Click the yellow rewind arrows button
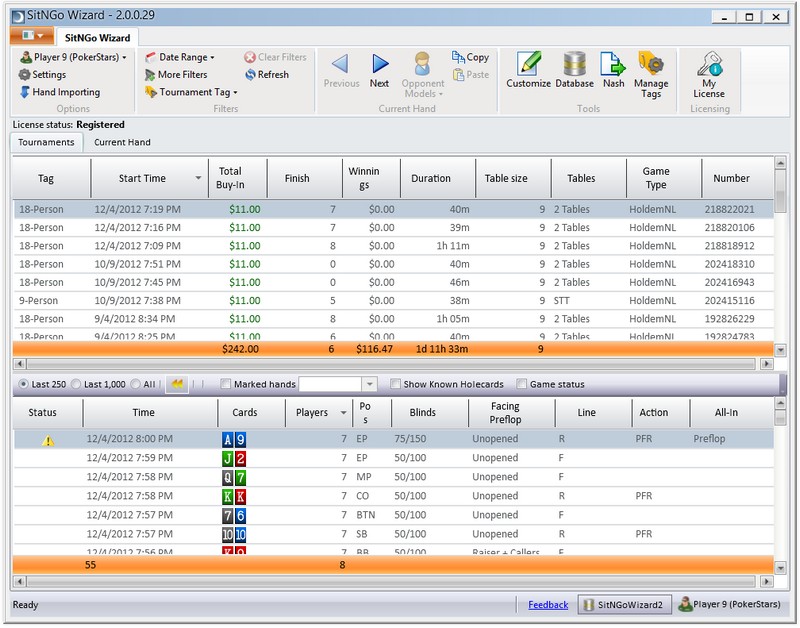Image resolution: width=800 pixels, height=628 pixels. point(176,384)
